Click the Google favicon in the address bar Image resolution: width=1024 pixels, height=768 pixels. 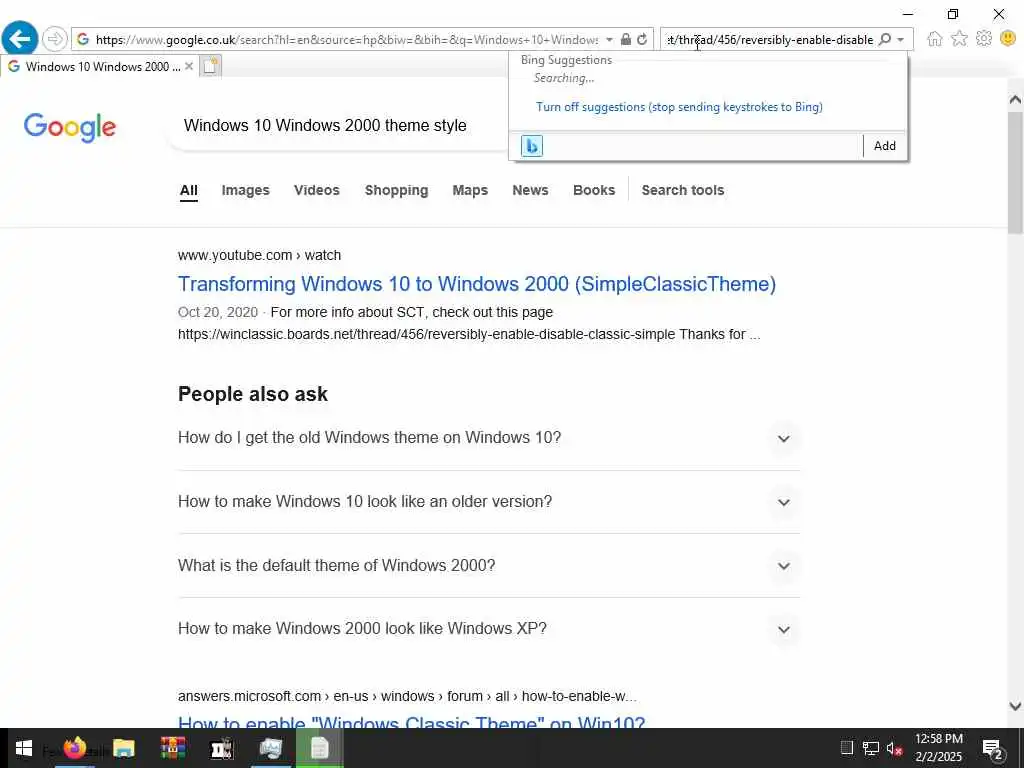click(x=83, y=39)
